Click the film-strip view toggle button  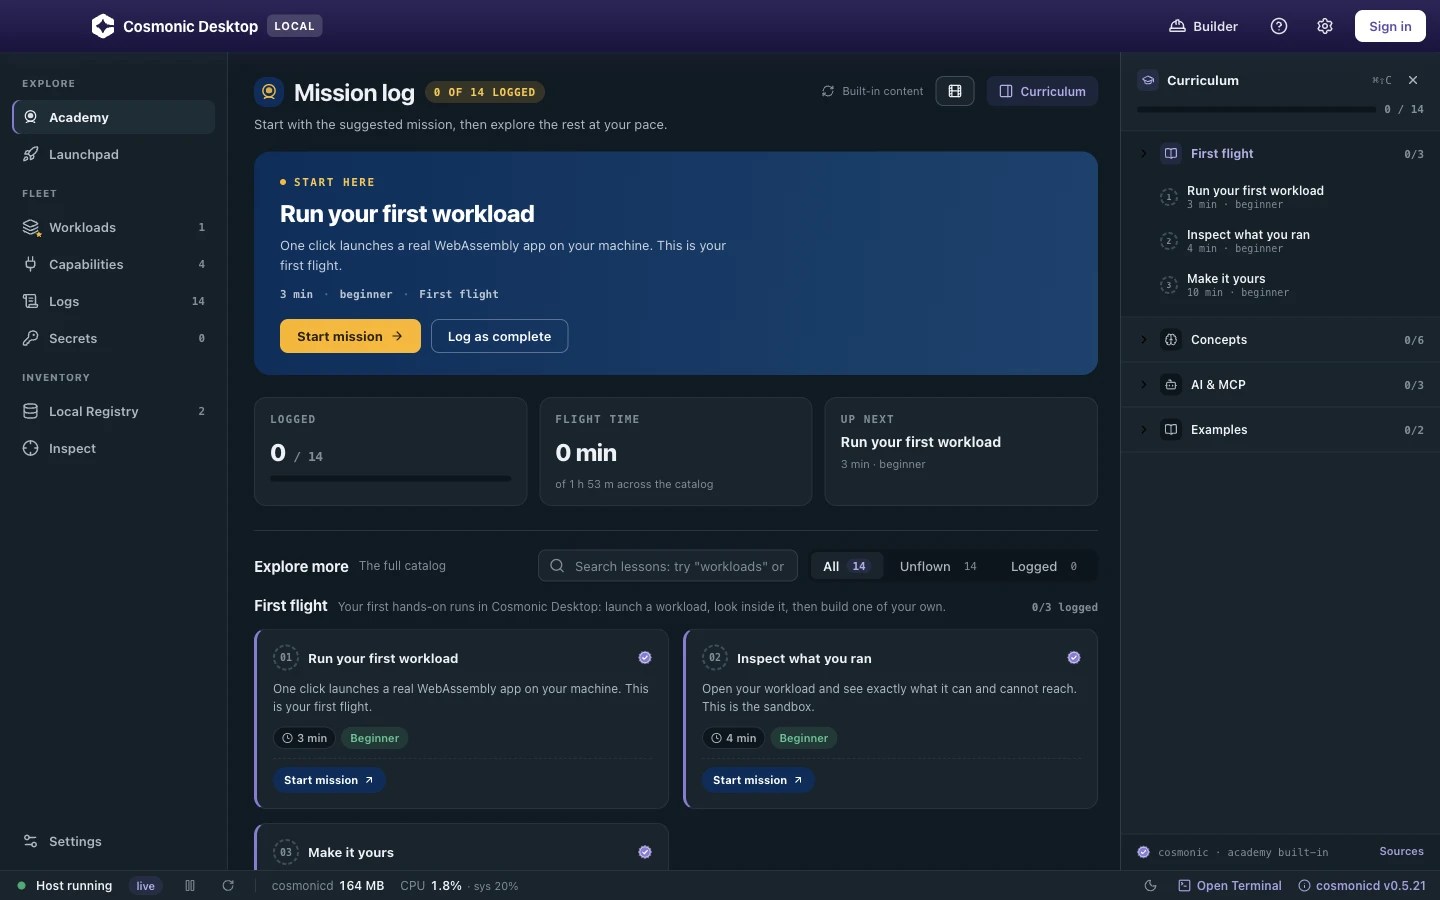(x=955, y=91)
